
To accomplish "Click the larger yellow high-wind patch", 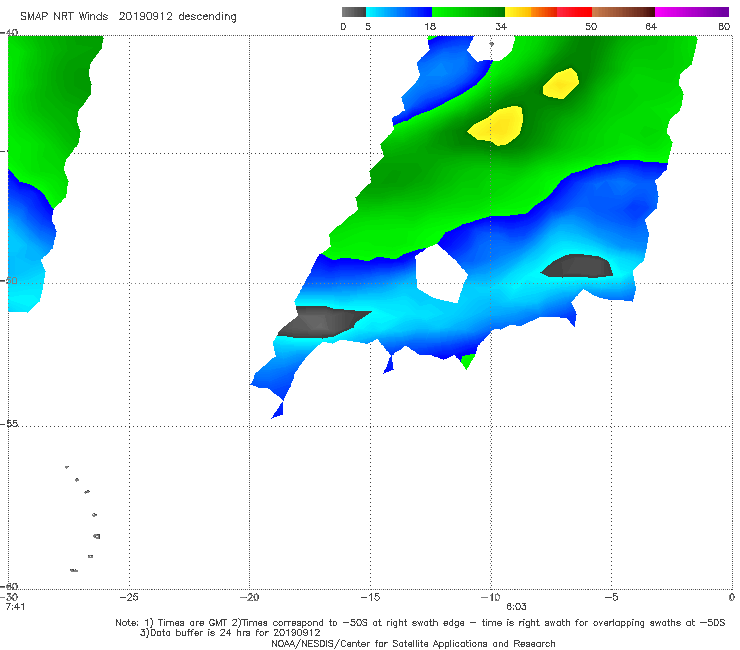I will click(496, 126).
